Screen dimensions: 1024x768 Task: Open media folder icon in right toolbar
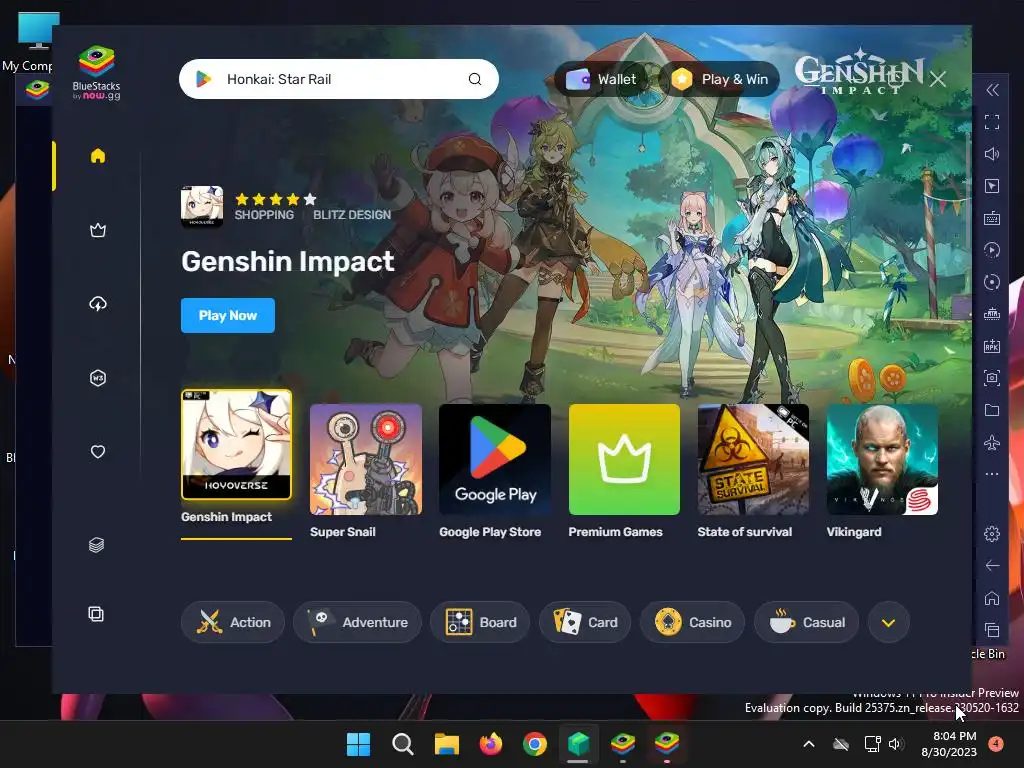[x=992, y=410]
